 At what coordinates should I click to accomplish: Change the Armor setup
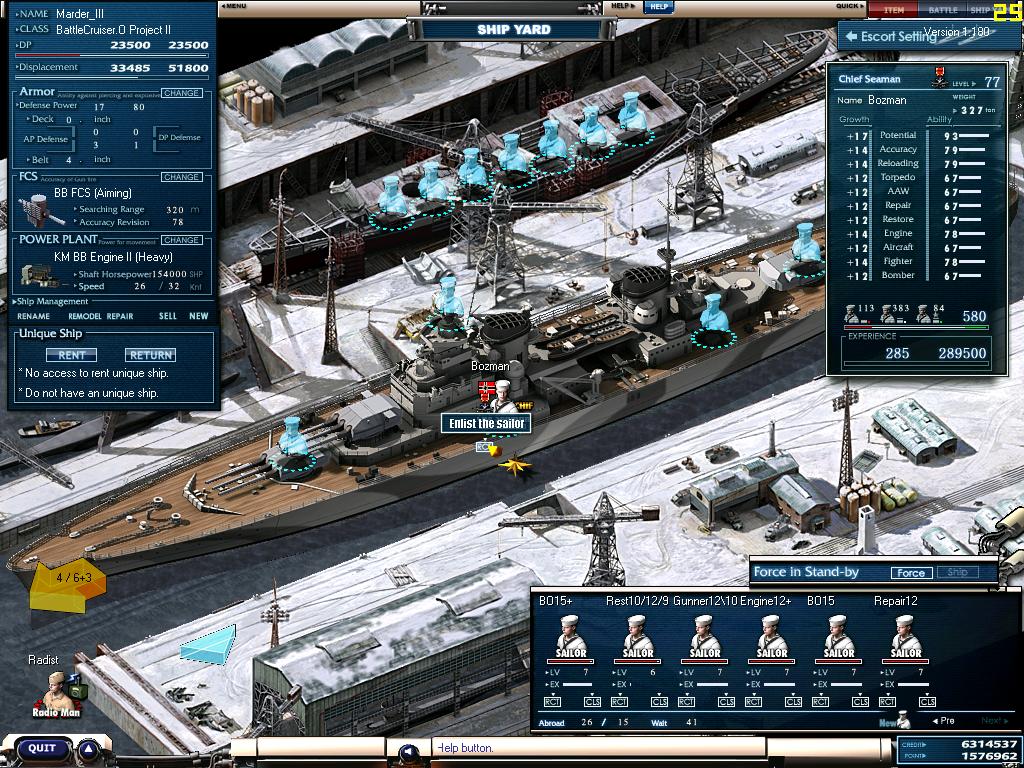click(x=182, y=93)
